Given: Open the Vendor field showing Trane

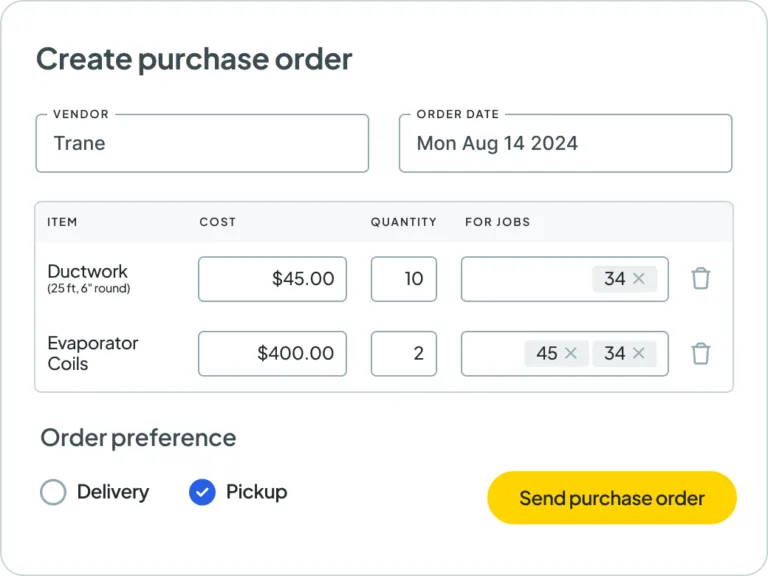Looking at the screenshot, I should pyautogui.click(x=202, y=143).
